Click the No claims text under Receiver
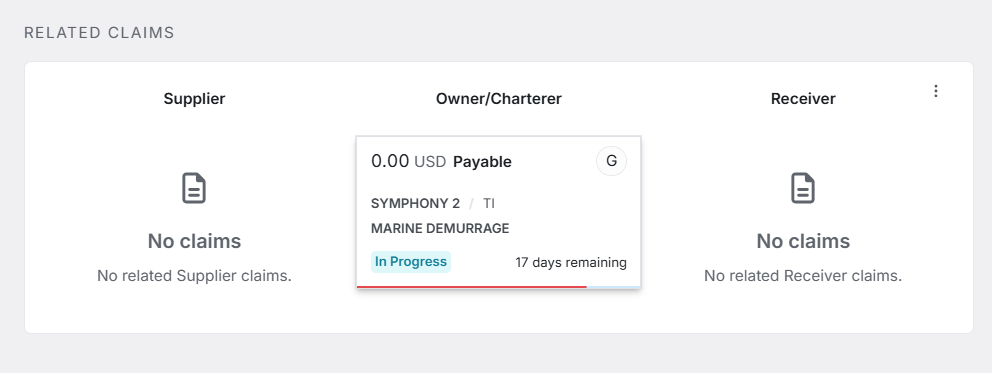992x373 pixels. tap(803, 241)
